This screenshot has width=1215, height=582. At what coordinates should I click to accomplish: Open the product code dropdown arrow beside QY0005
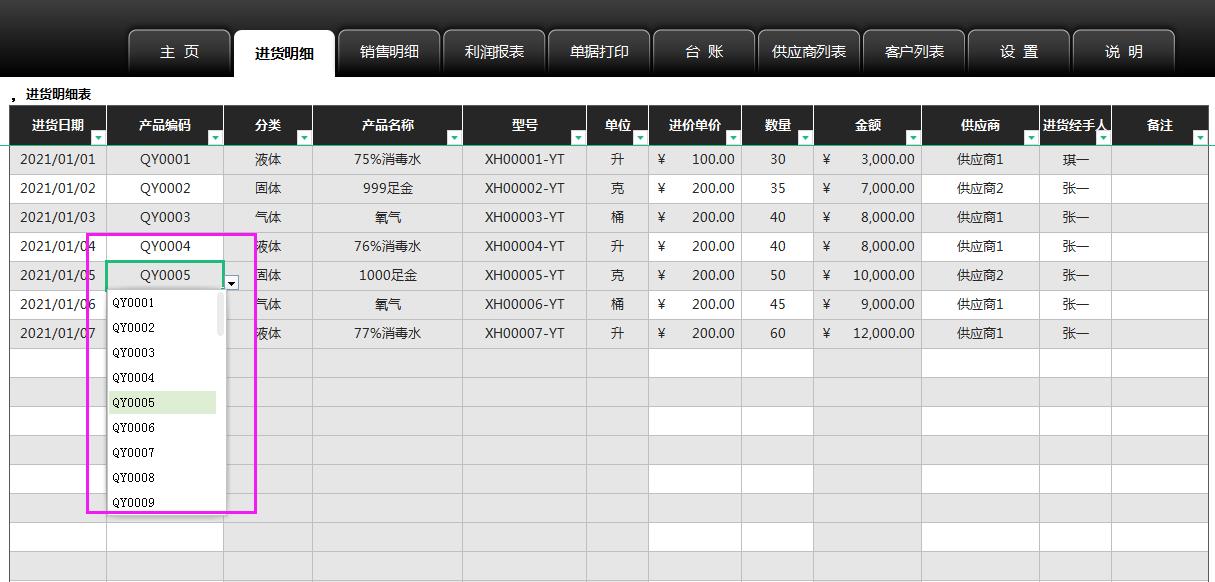(x=231, y=283)
